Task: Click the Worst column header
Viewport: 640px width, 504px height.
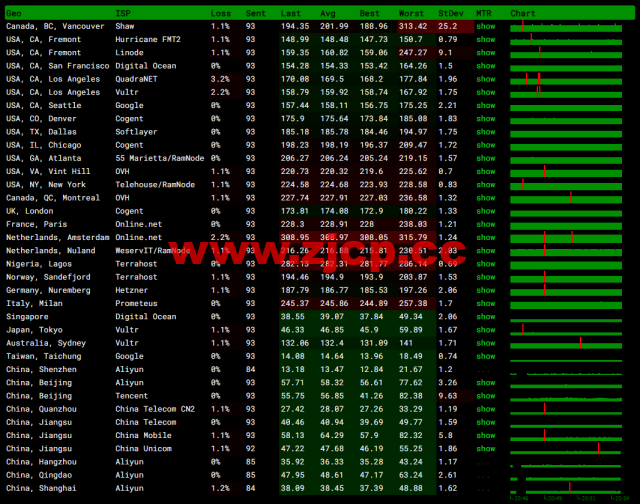Action: [x=411, y=13]
